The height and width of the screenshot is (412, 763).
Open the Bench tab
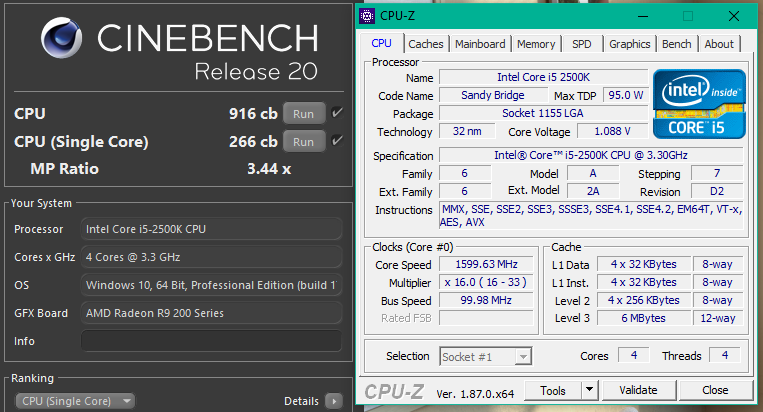pyautogui.click(x=676, y=44)
